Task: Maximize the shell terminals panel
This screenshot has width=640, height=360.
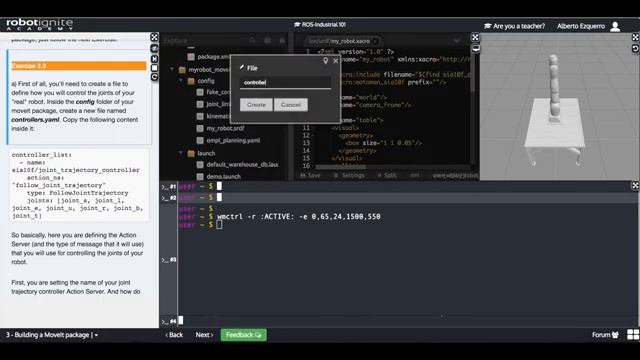Action: [x=636, y=186]
